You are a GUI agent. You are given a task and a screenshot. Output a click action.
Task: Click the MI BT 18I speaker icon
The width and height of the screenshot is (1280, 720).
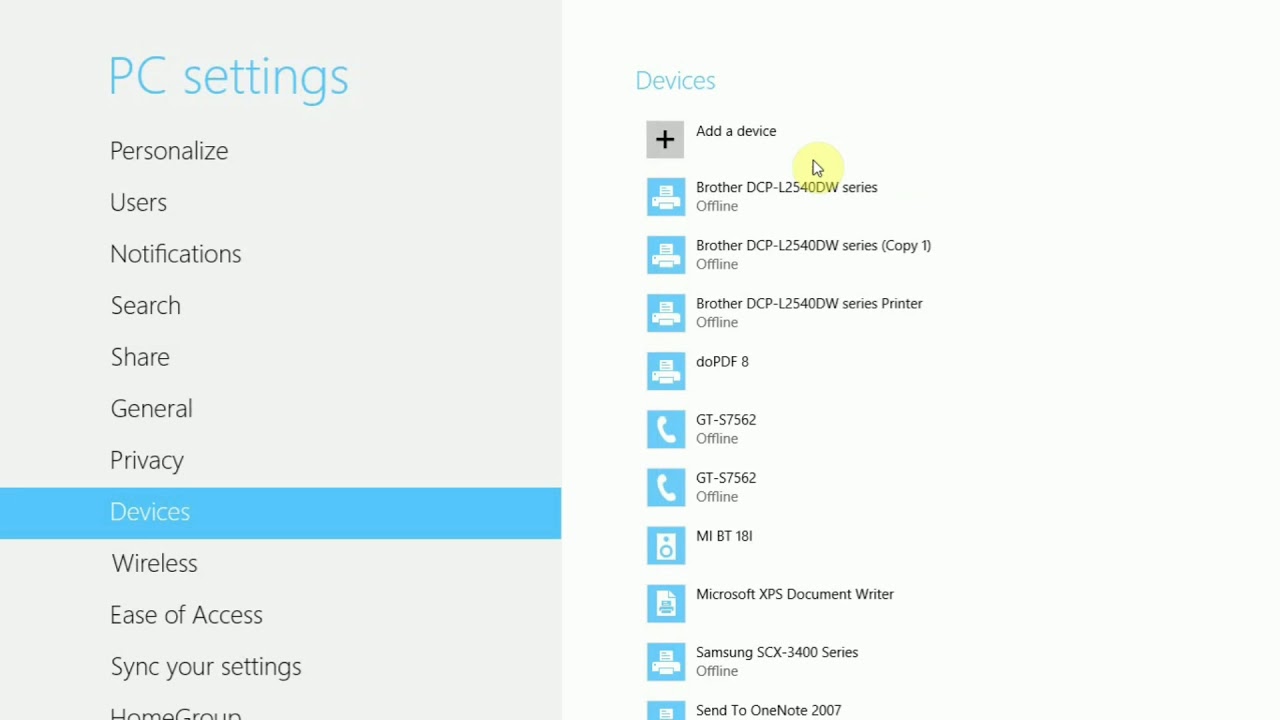[666, 545]
